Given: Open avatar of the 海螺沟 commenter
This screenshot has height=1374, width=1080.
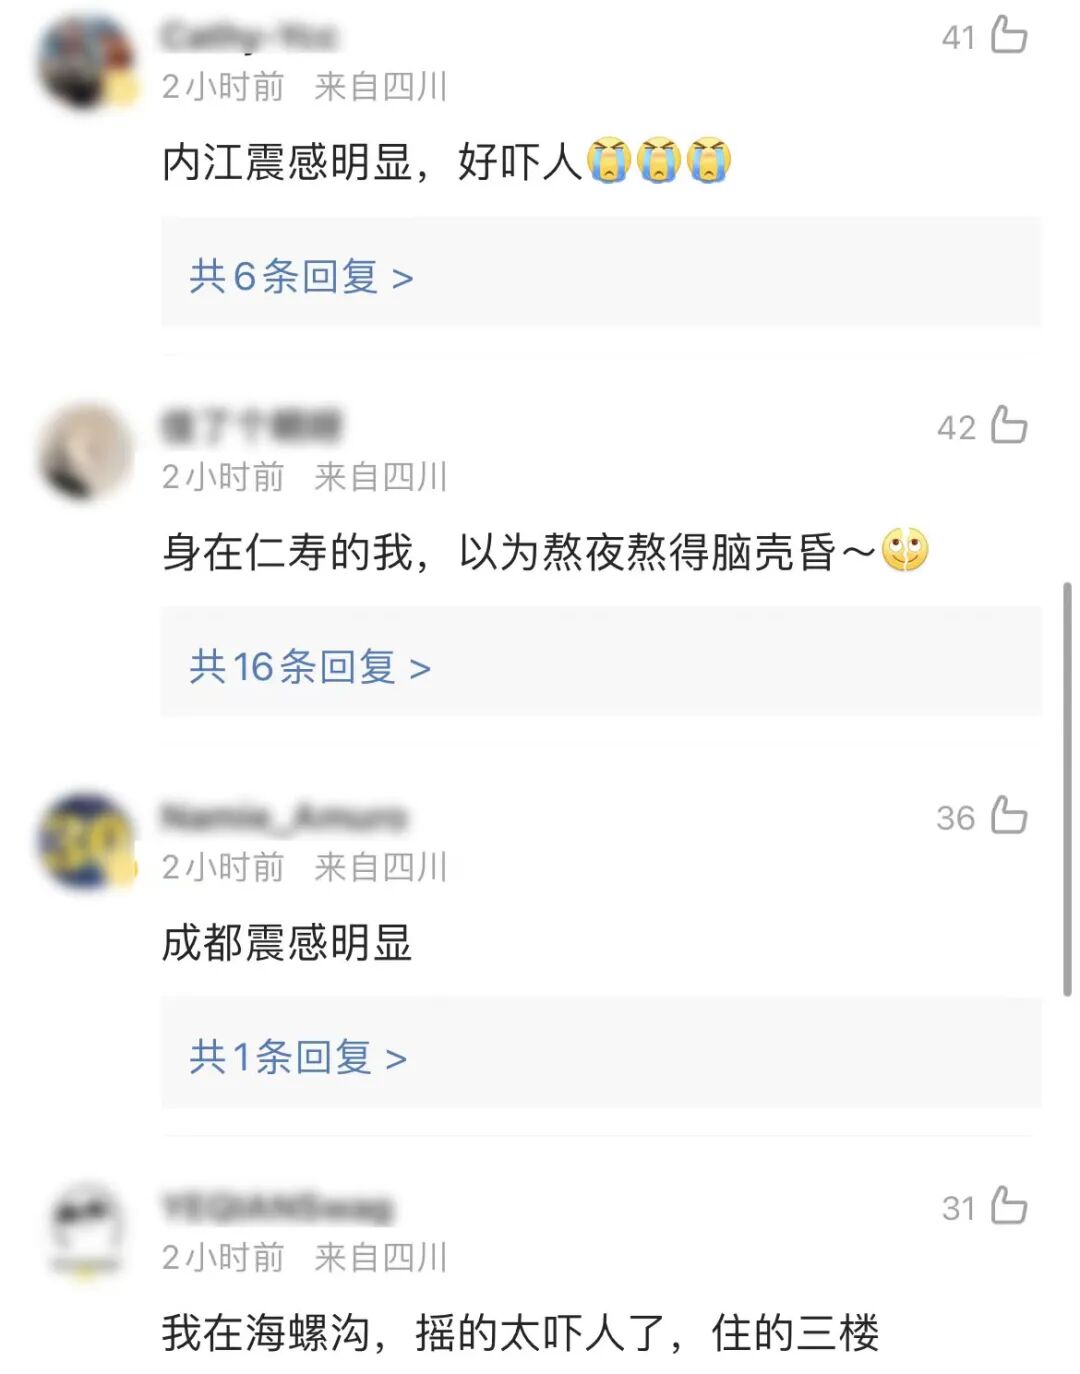Looking at the screenshot, I should pos(87,1232).
